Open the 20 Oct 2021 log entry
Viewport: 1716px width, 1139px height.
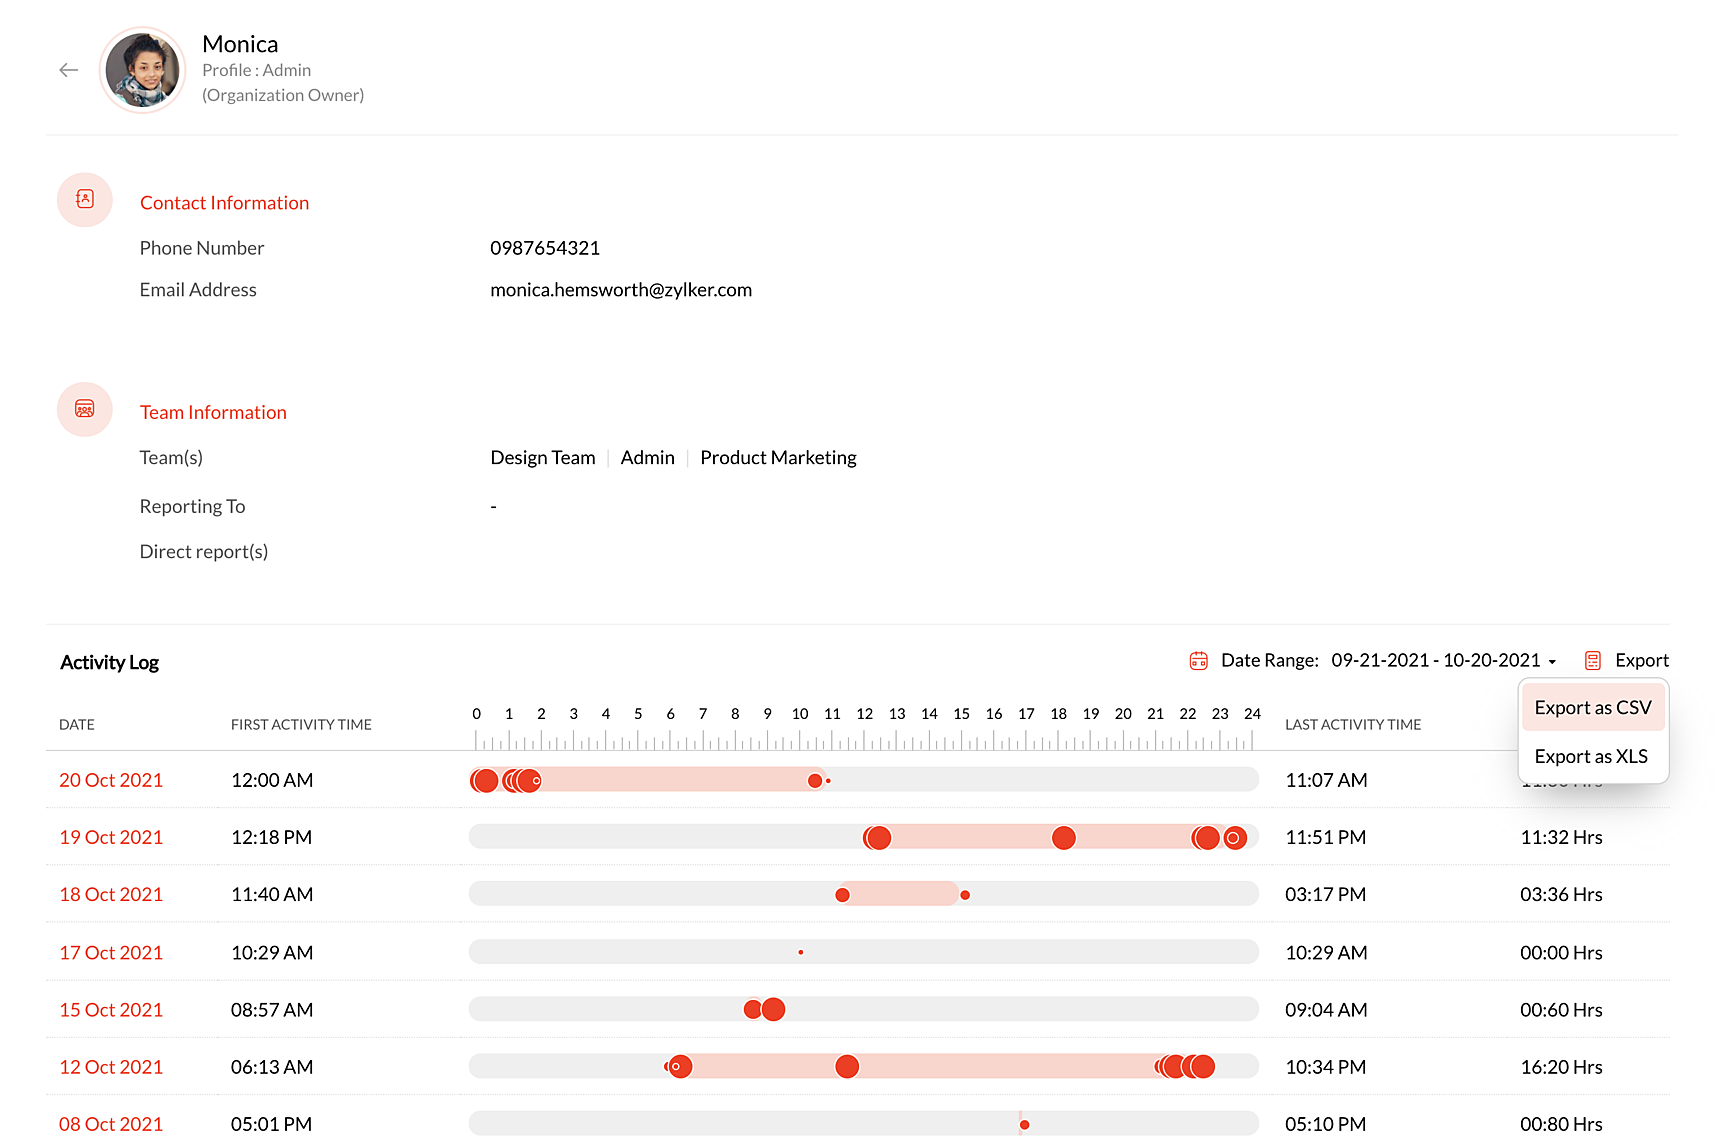111,780
